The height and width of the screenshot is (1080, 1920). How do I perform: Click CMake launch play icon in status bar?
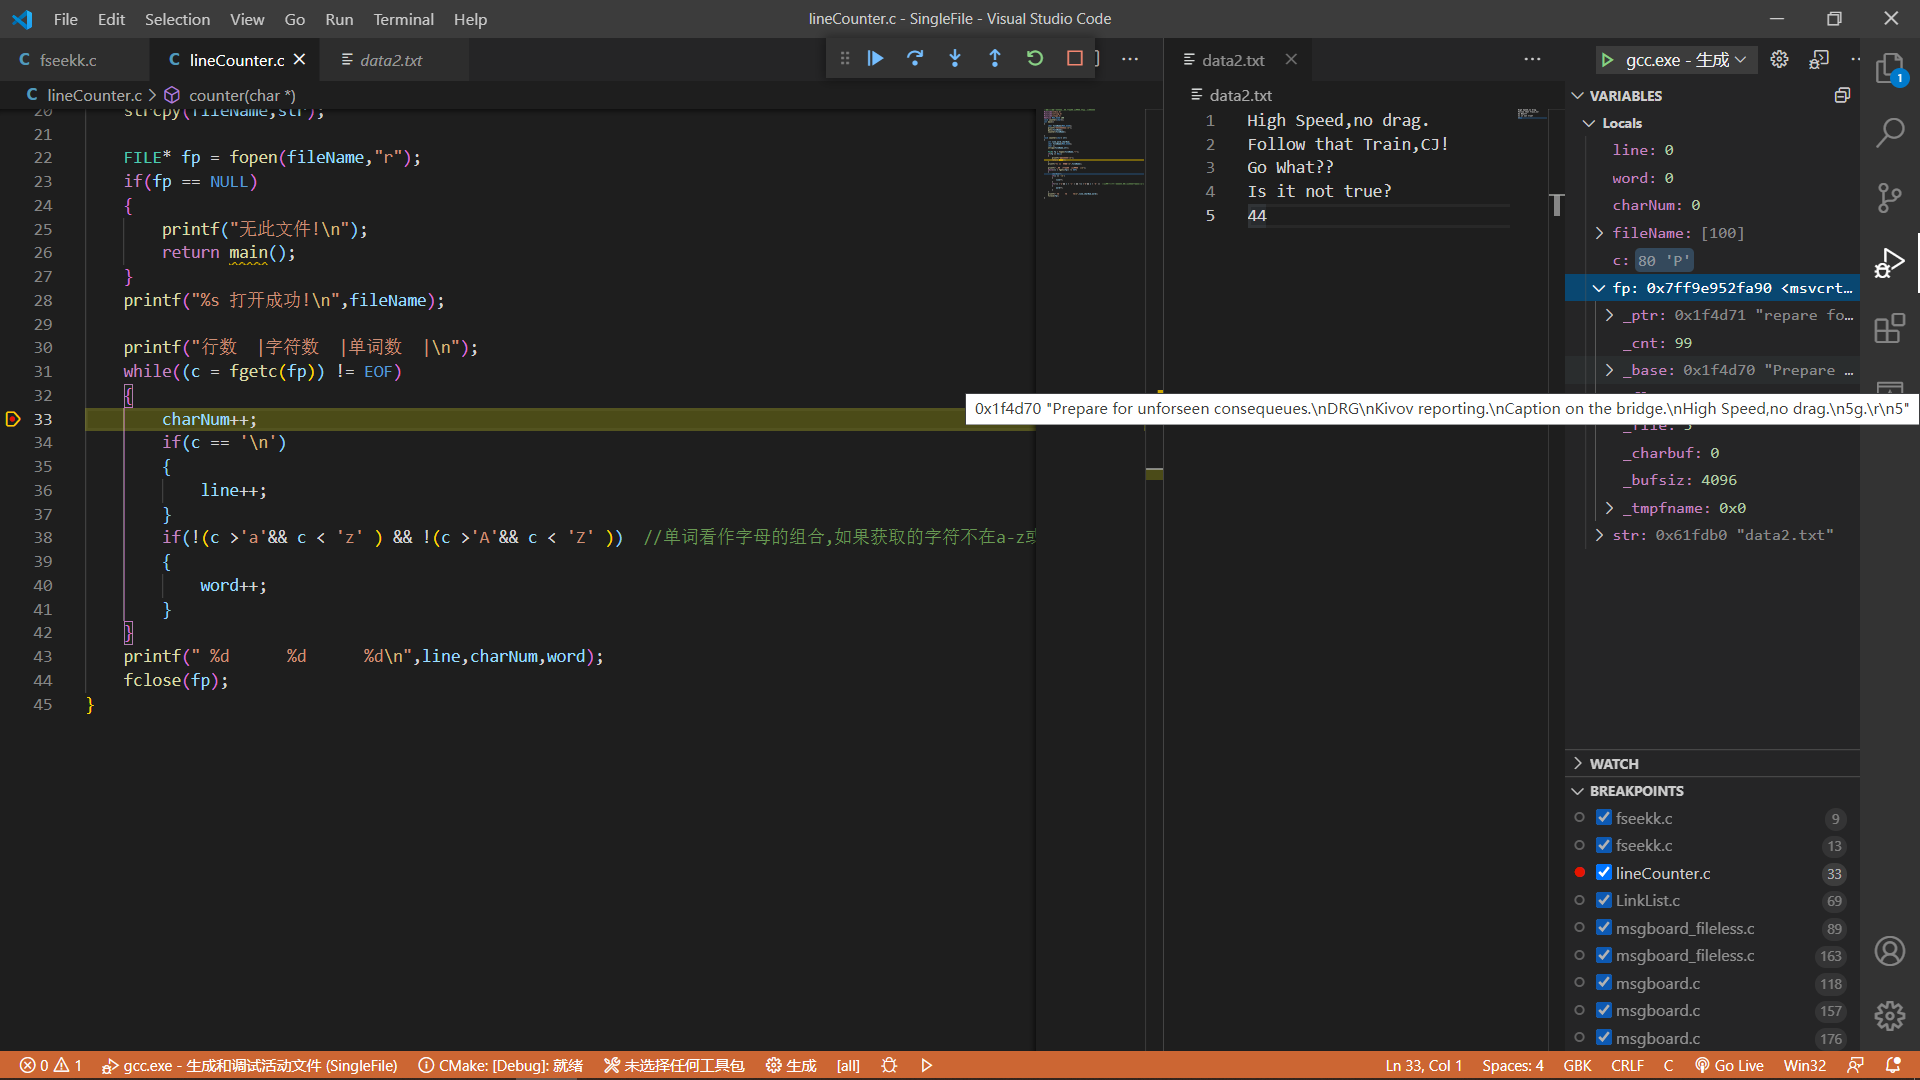pyautogui.click(x=927, y=1066)
